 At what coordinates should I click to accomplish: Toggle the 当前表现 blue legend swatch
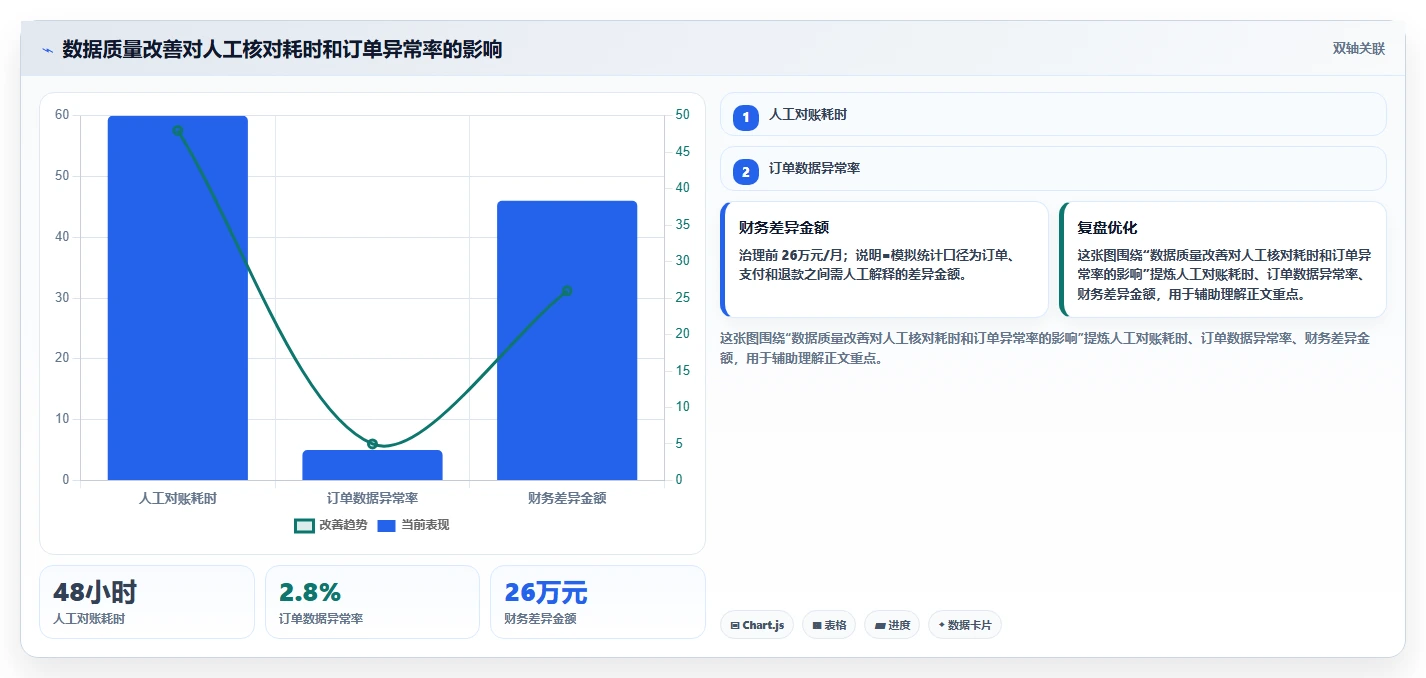387,525
